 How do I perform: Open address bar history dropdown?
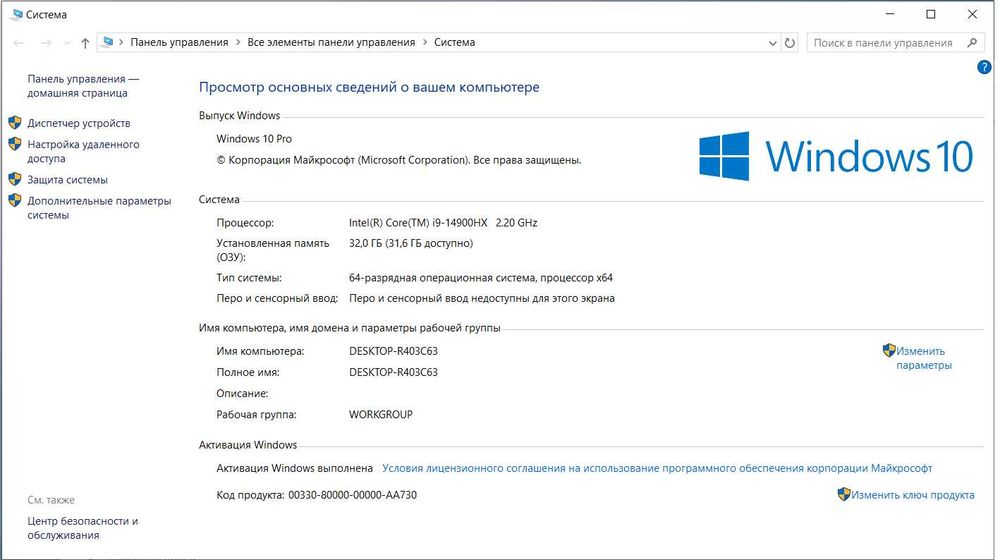tap(772, 43)
